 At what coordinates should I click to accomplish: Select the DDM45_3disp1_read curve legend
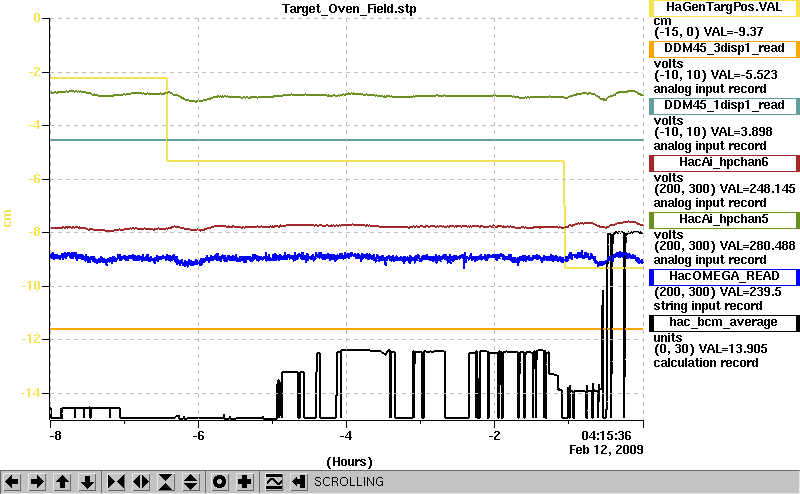pyautogui.click(x=724, y=48)
